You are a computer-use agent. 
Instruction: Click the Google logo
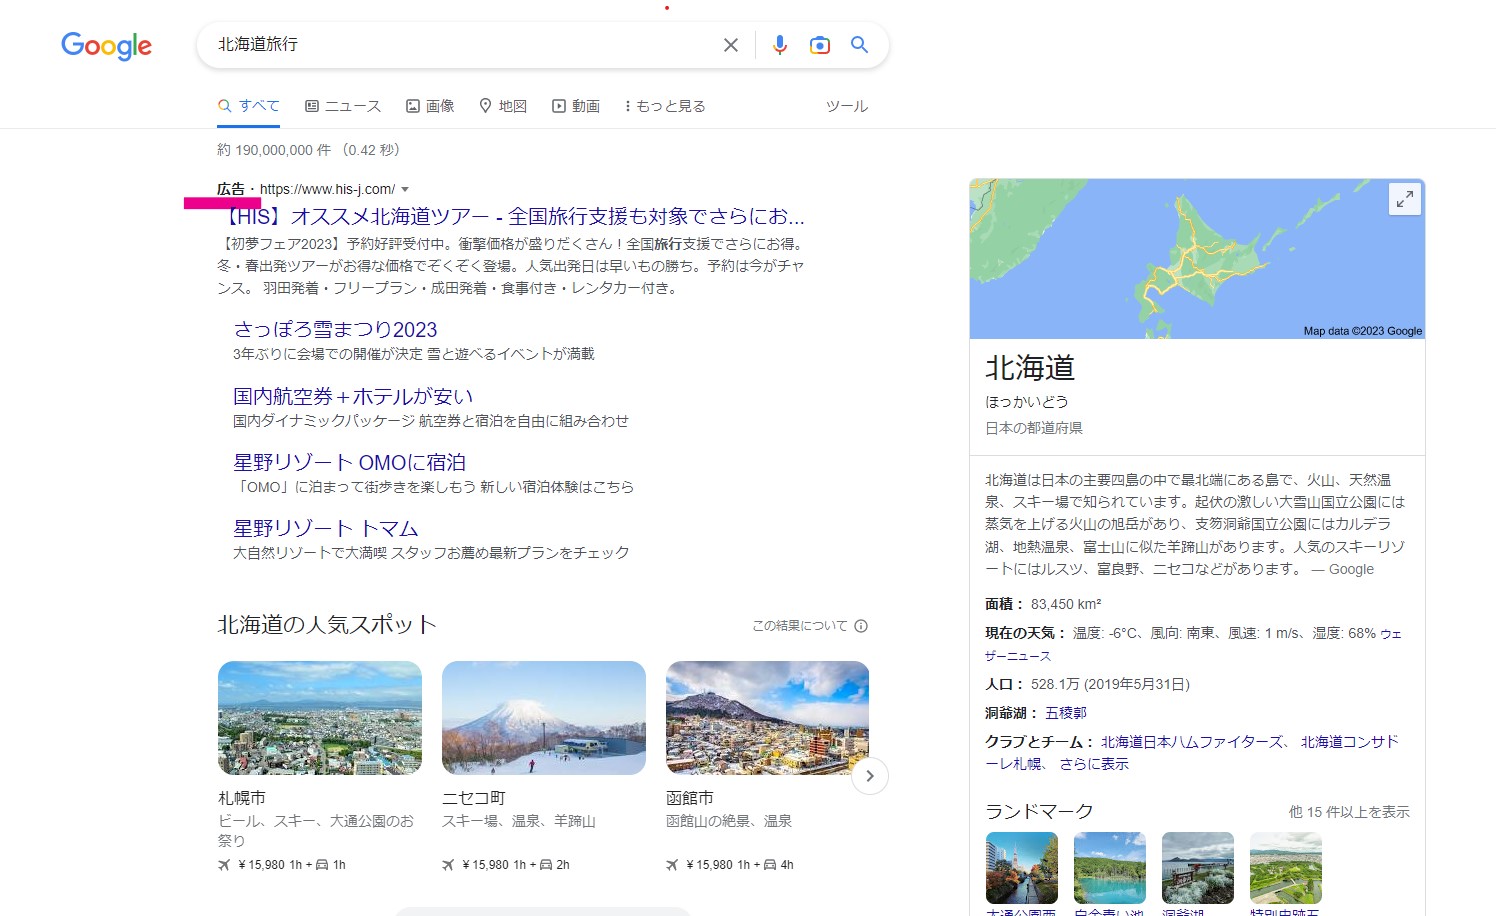coord(106,45)
